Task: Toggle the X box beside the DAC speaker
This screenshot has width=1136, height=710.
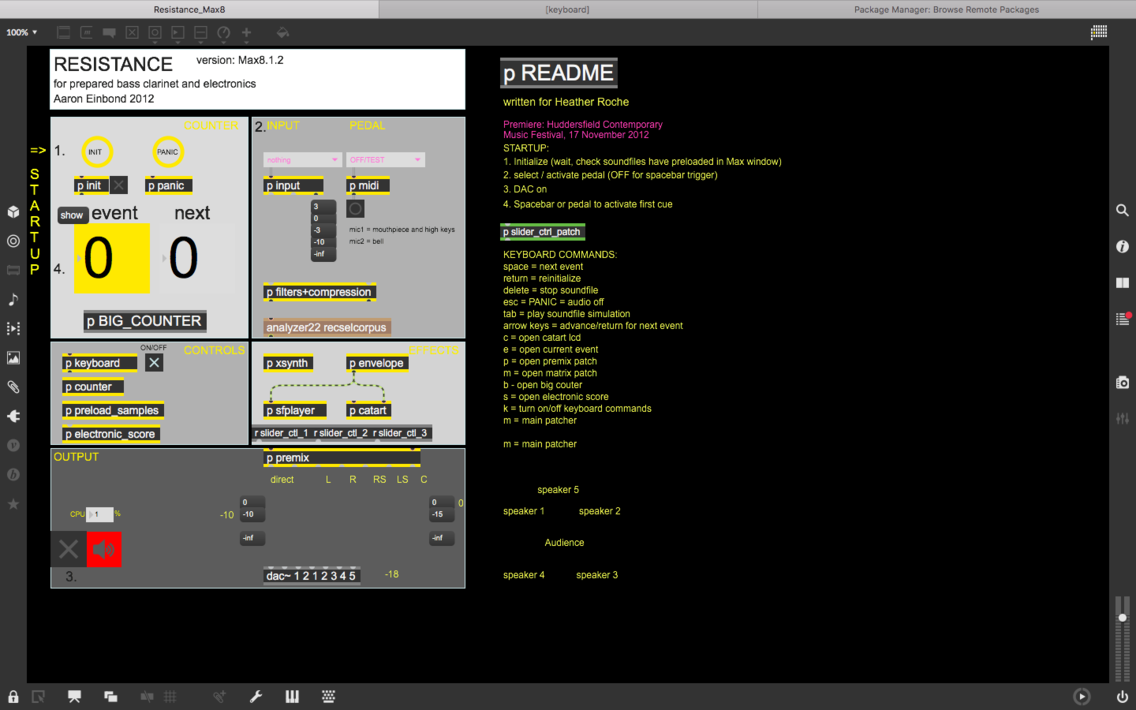Action: pos(68,549)
